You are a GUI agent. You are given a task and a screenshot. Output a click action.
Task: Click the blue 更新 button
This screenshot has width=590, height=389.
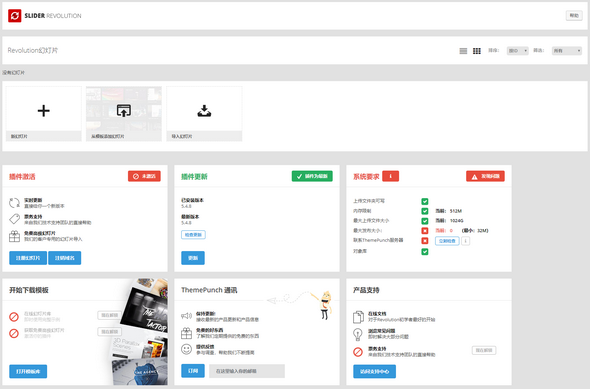click(x=193, y=258)
